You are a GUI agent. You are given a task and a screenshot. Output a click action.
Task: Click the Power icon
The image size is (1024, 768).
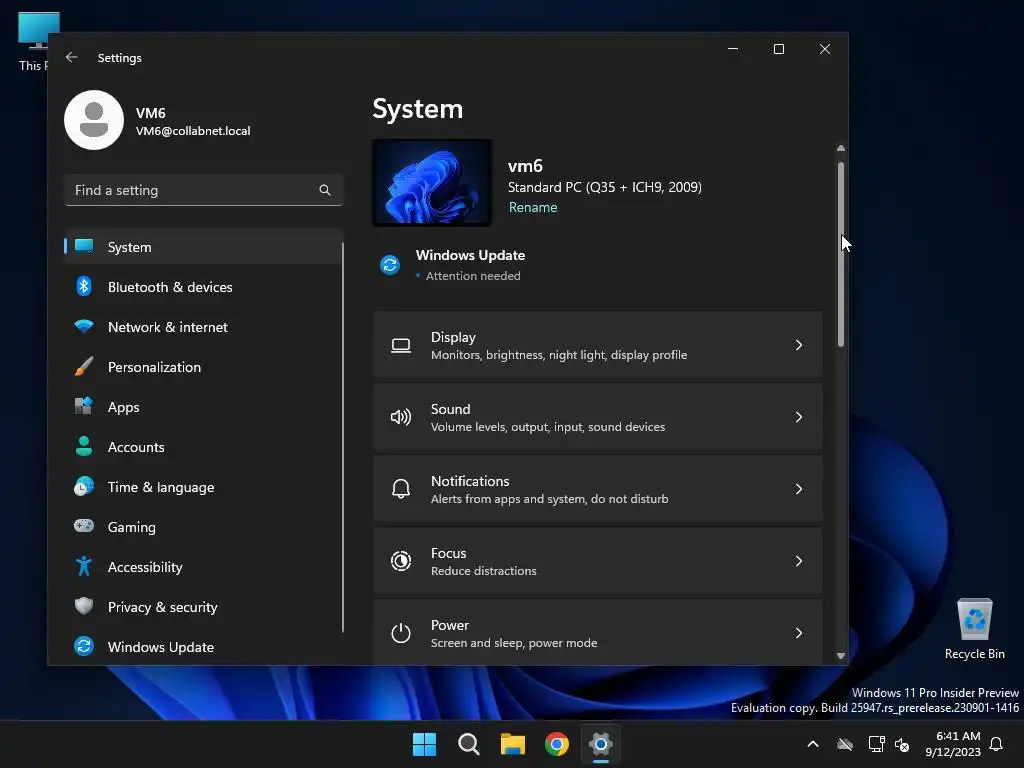point(401,633)
